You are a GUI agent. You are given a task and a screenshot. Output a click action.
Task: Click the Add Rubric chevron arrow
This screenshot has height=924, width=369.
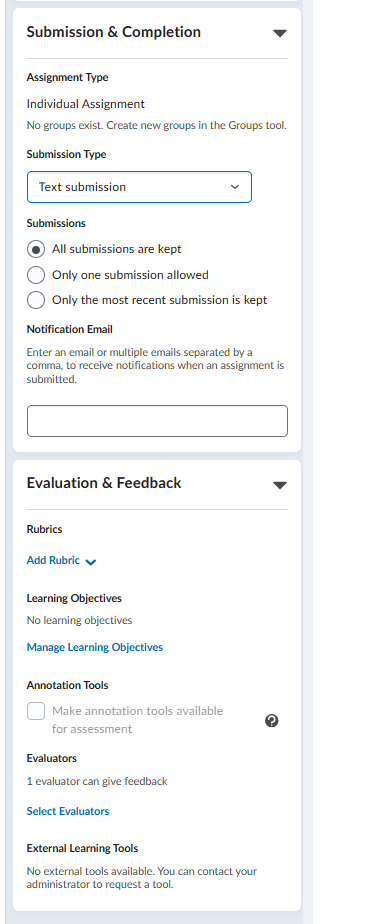(91, 562)
